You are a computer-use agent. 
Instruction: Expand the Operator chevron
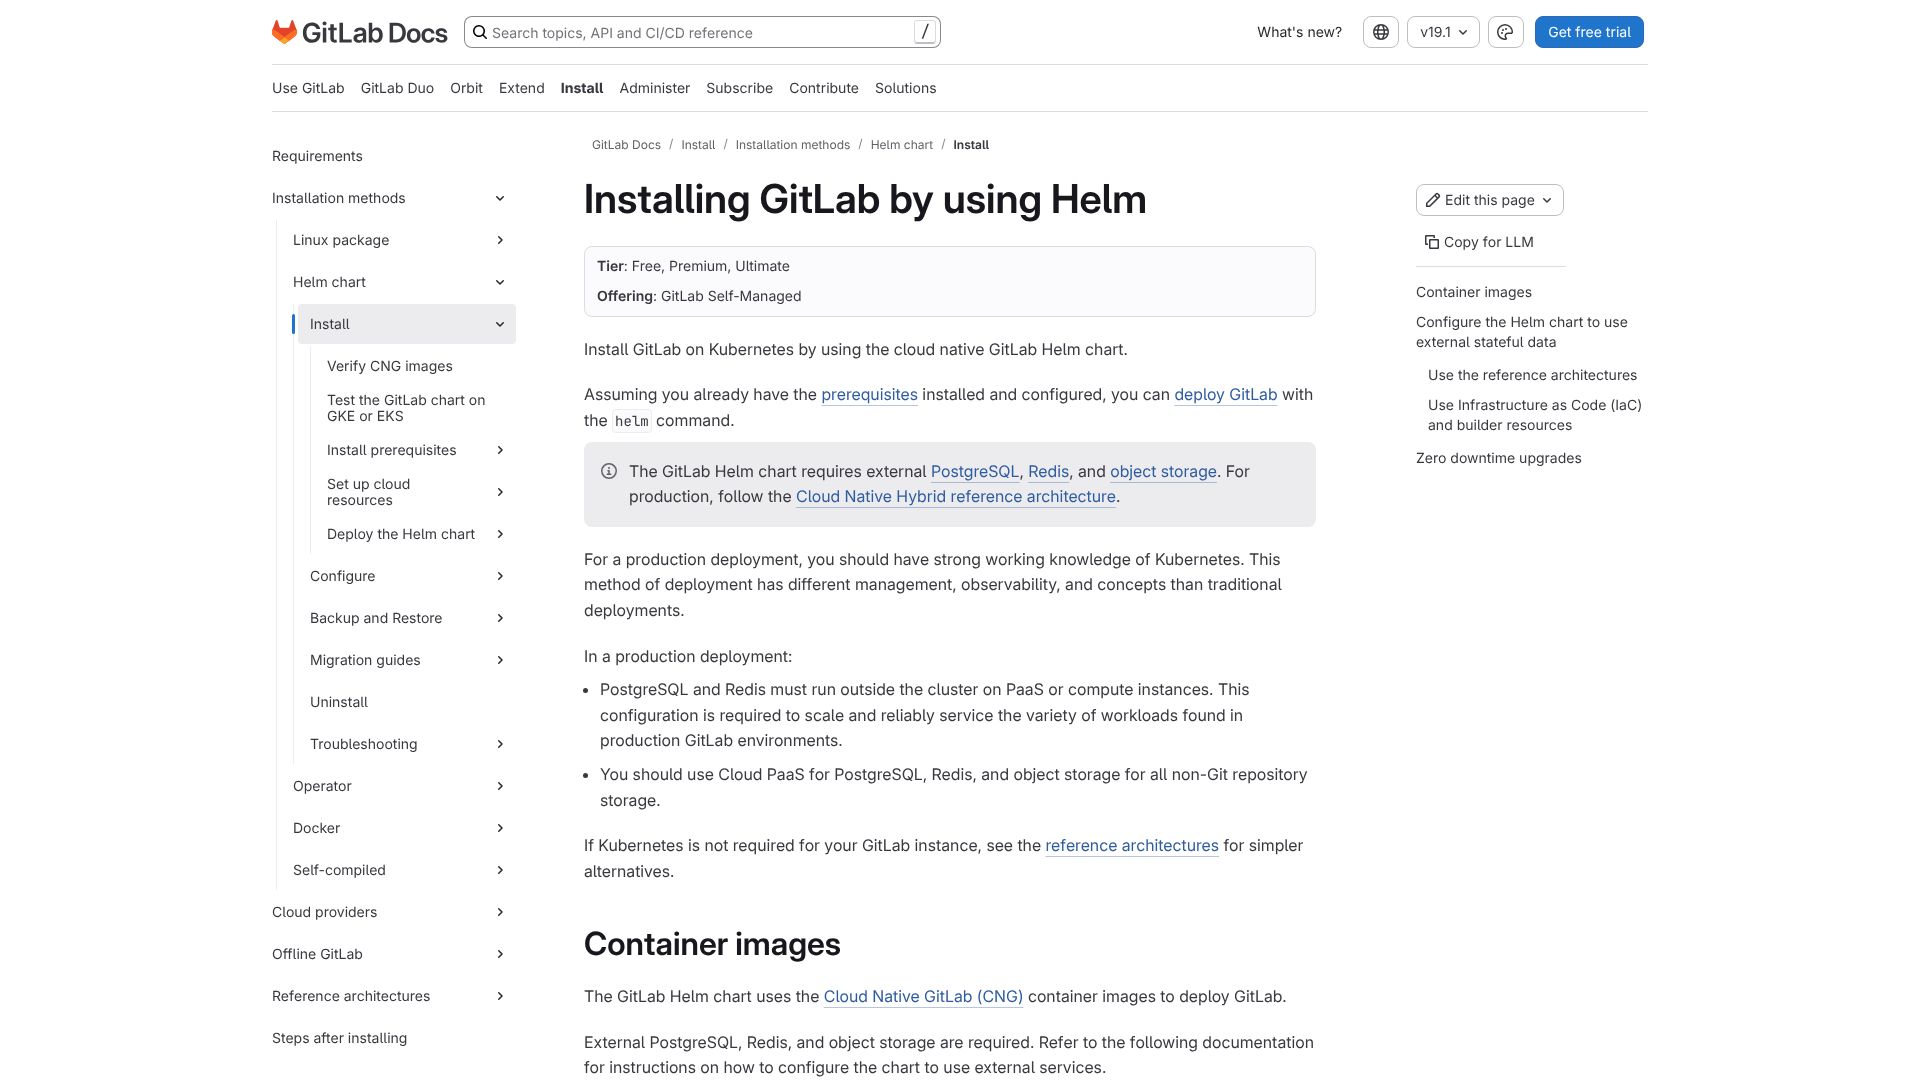click(500, 786)
